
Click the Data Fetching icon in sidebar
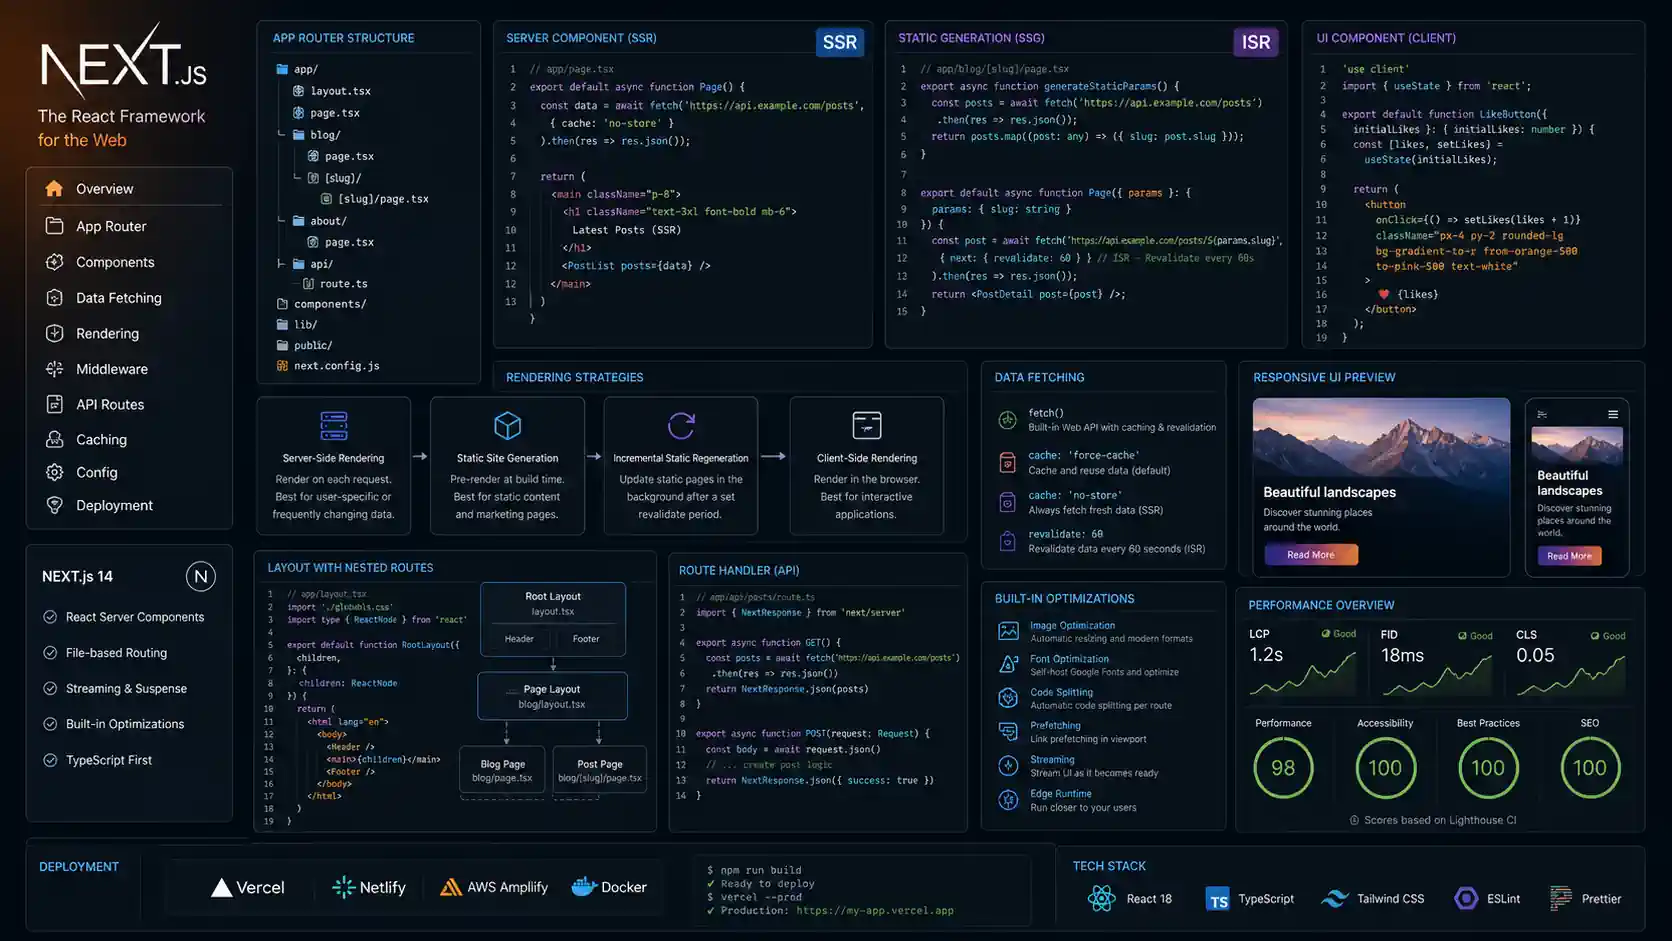(x=54, y=297)
